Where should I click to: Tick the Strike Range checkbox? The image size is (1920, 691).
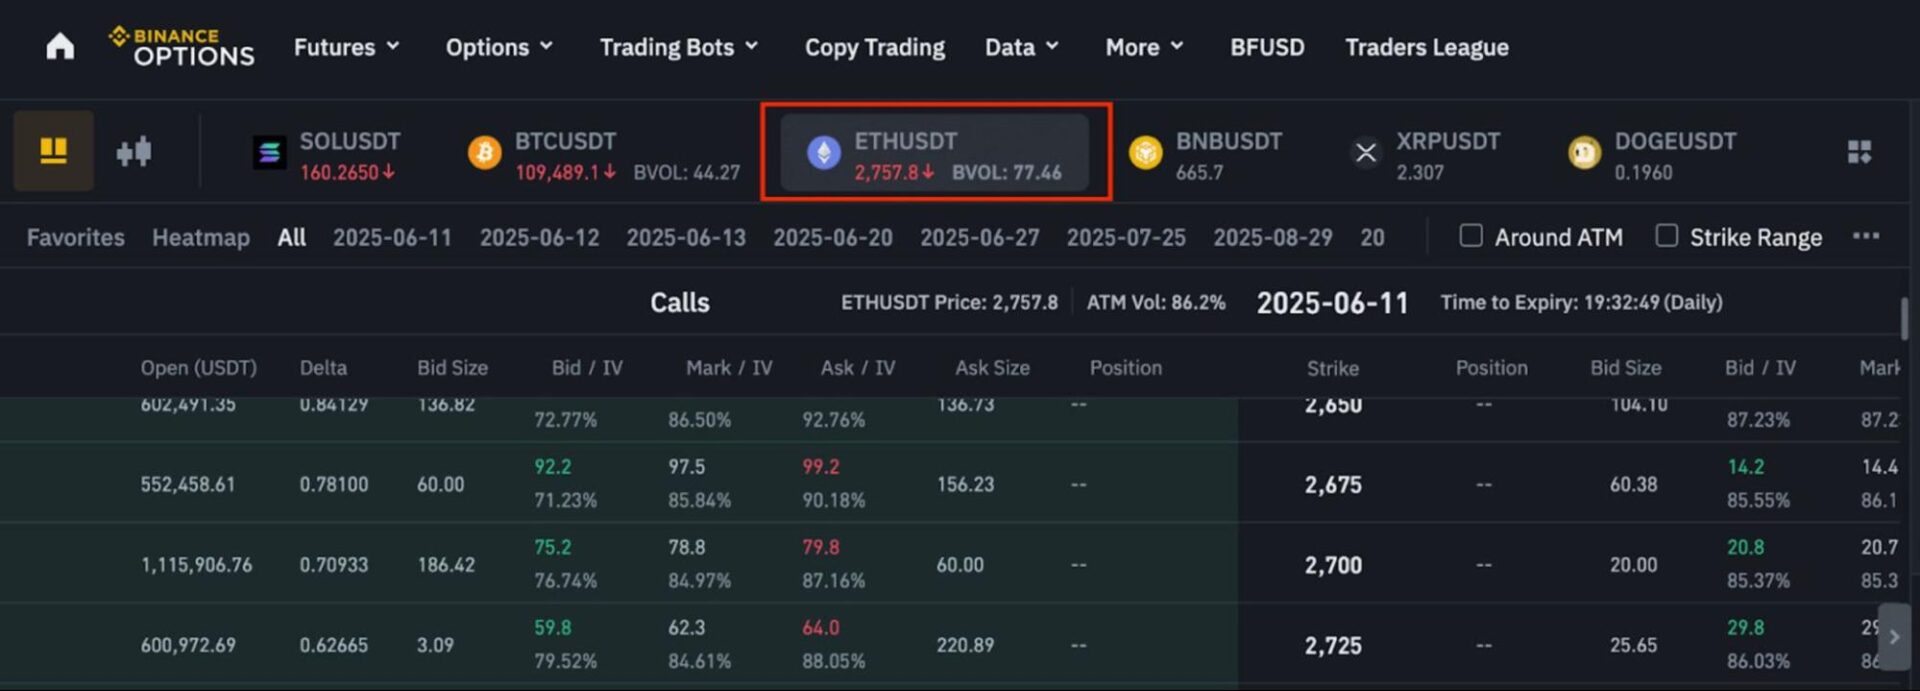(1666, 236)
